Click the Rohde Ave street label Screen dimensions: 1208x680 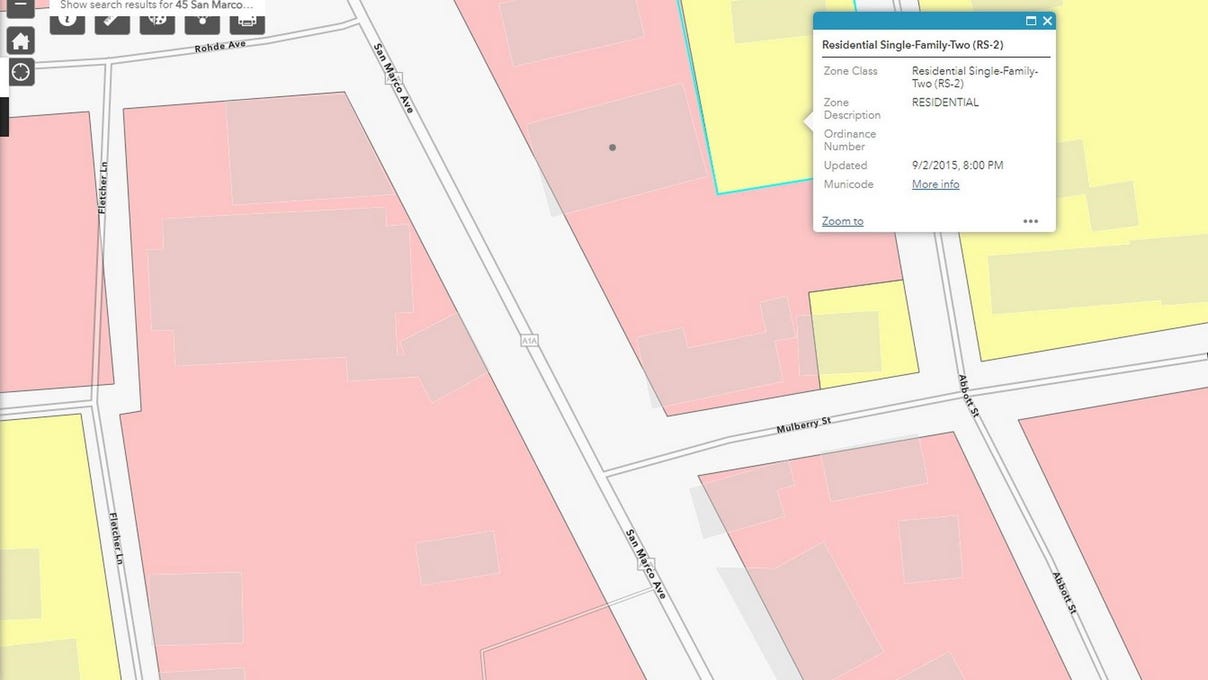pyautogui.click(x=220, y=47)
